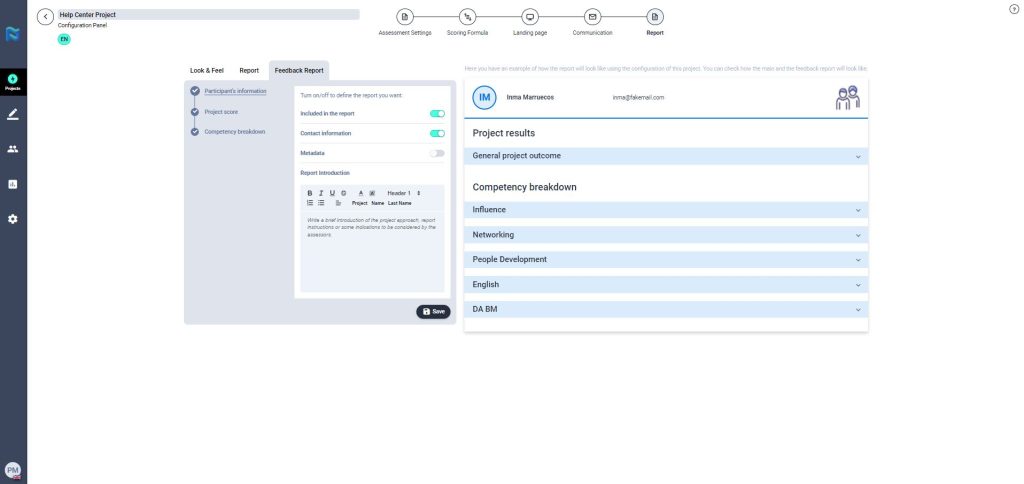Image resolution: width=1024 pixels, height=484 pixels.
Task: Switch to the Look & Feel tab
Action: pos(207,71)
